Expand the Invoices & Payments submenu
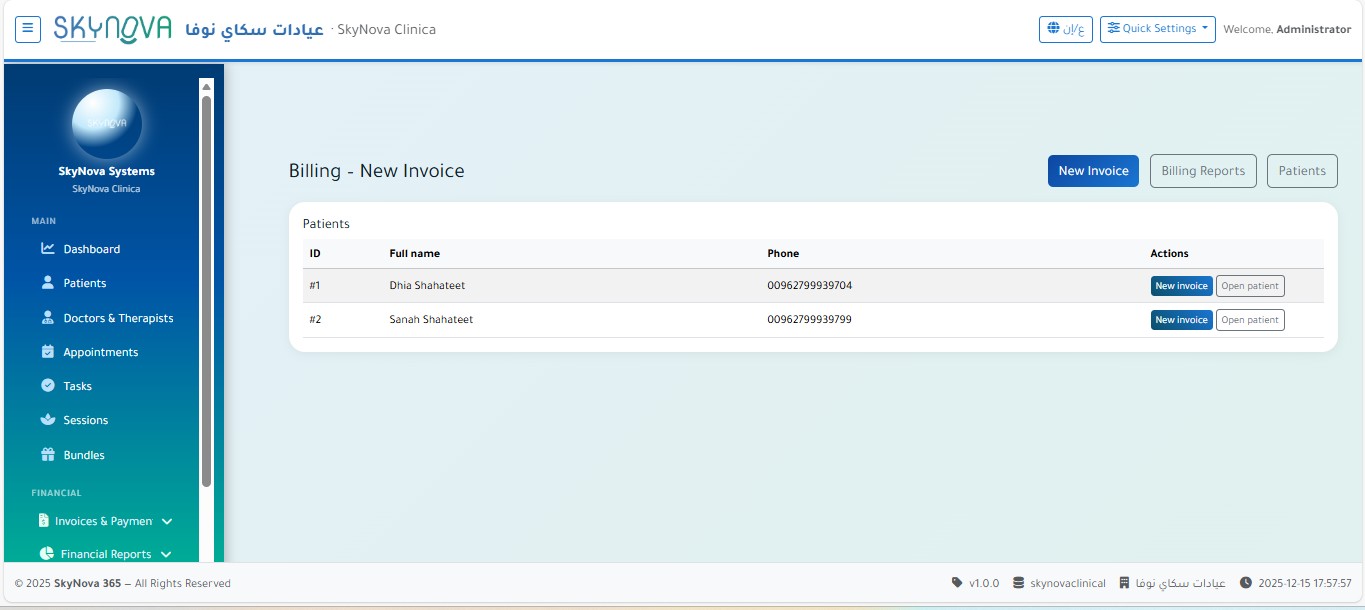The width and height of the screenshot is (1365, 610). [105, 521]
